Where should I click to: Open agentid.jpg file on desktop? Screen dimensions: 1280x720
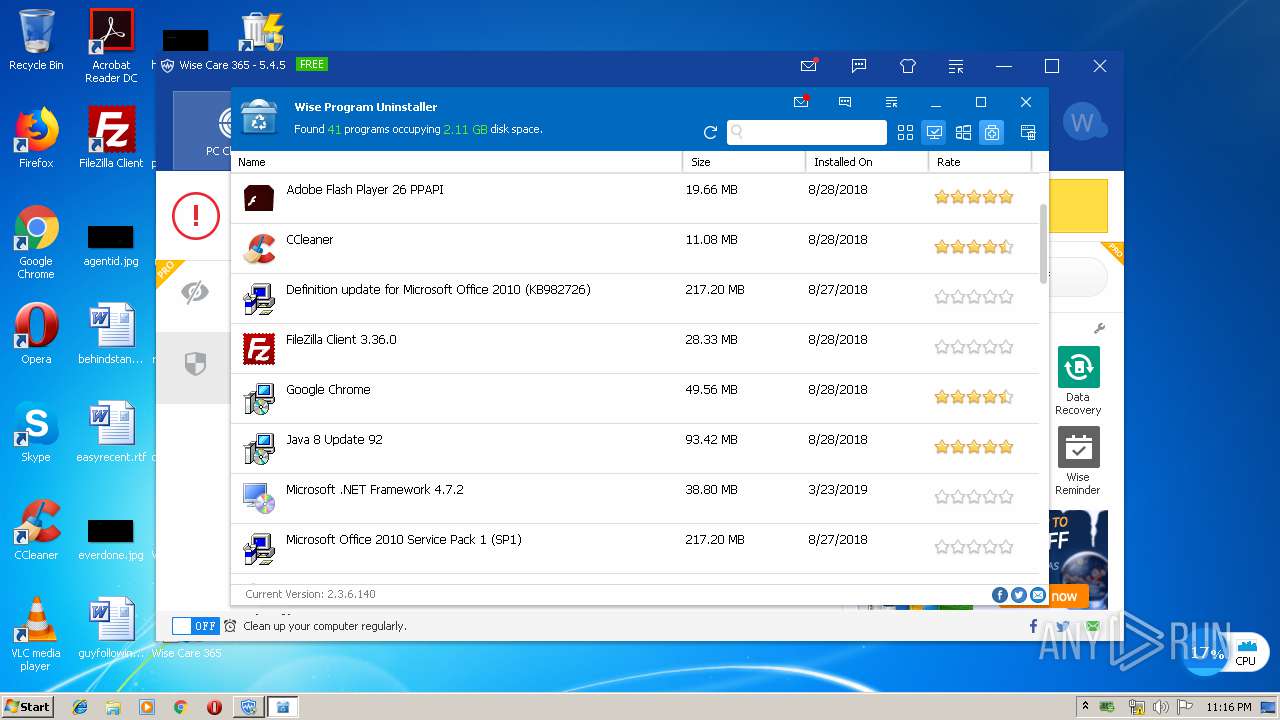pyautogui.click(x=111, y=245)
